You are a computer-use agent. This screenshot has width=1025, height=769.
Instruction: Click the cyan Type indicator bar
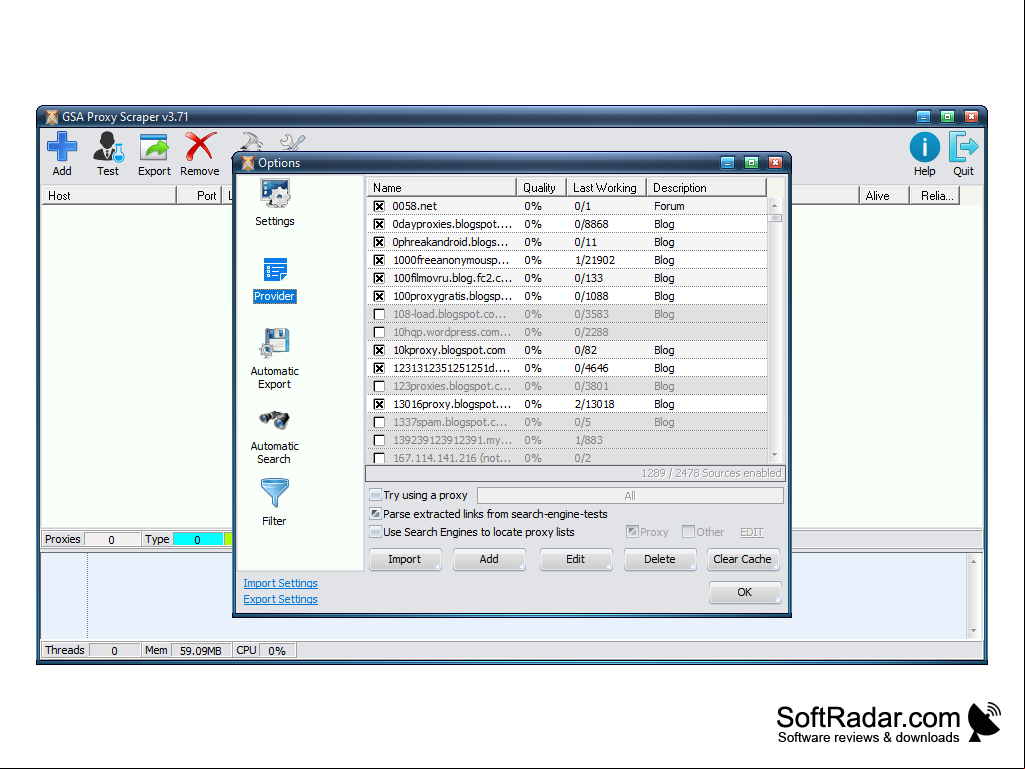tap(197, 539)
